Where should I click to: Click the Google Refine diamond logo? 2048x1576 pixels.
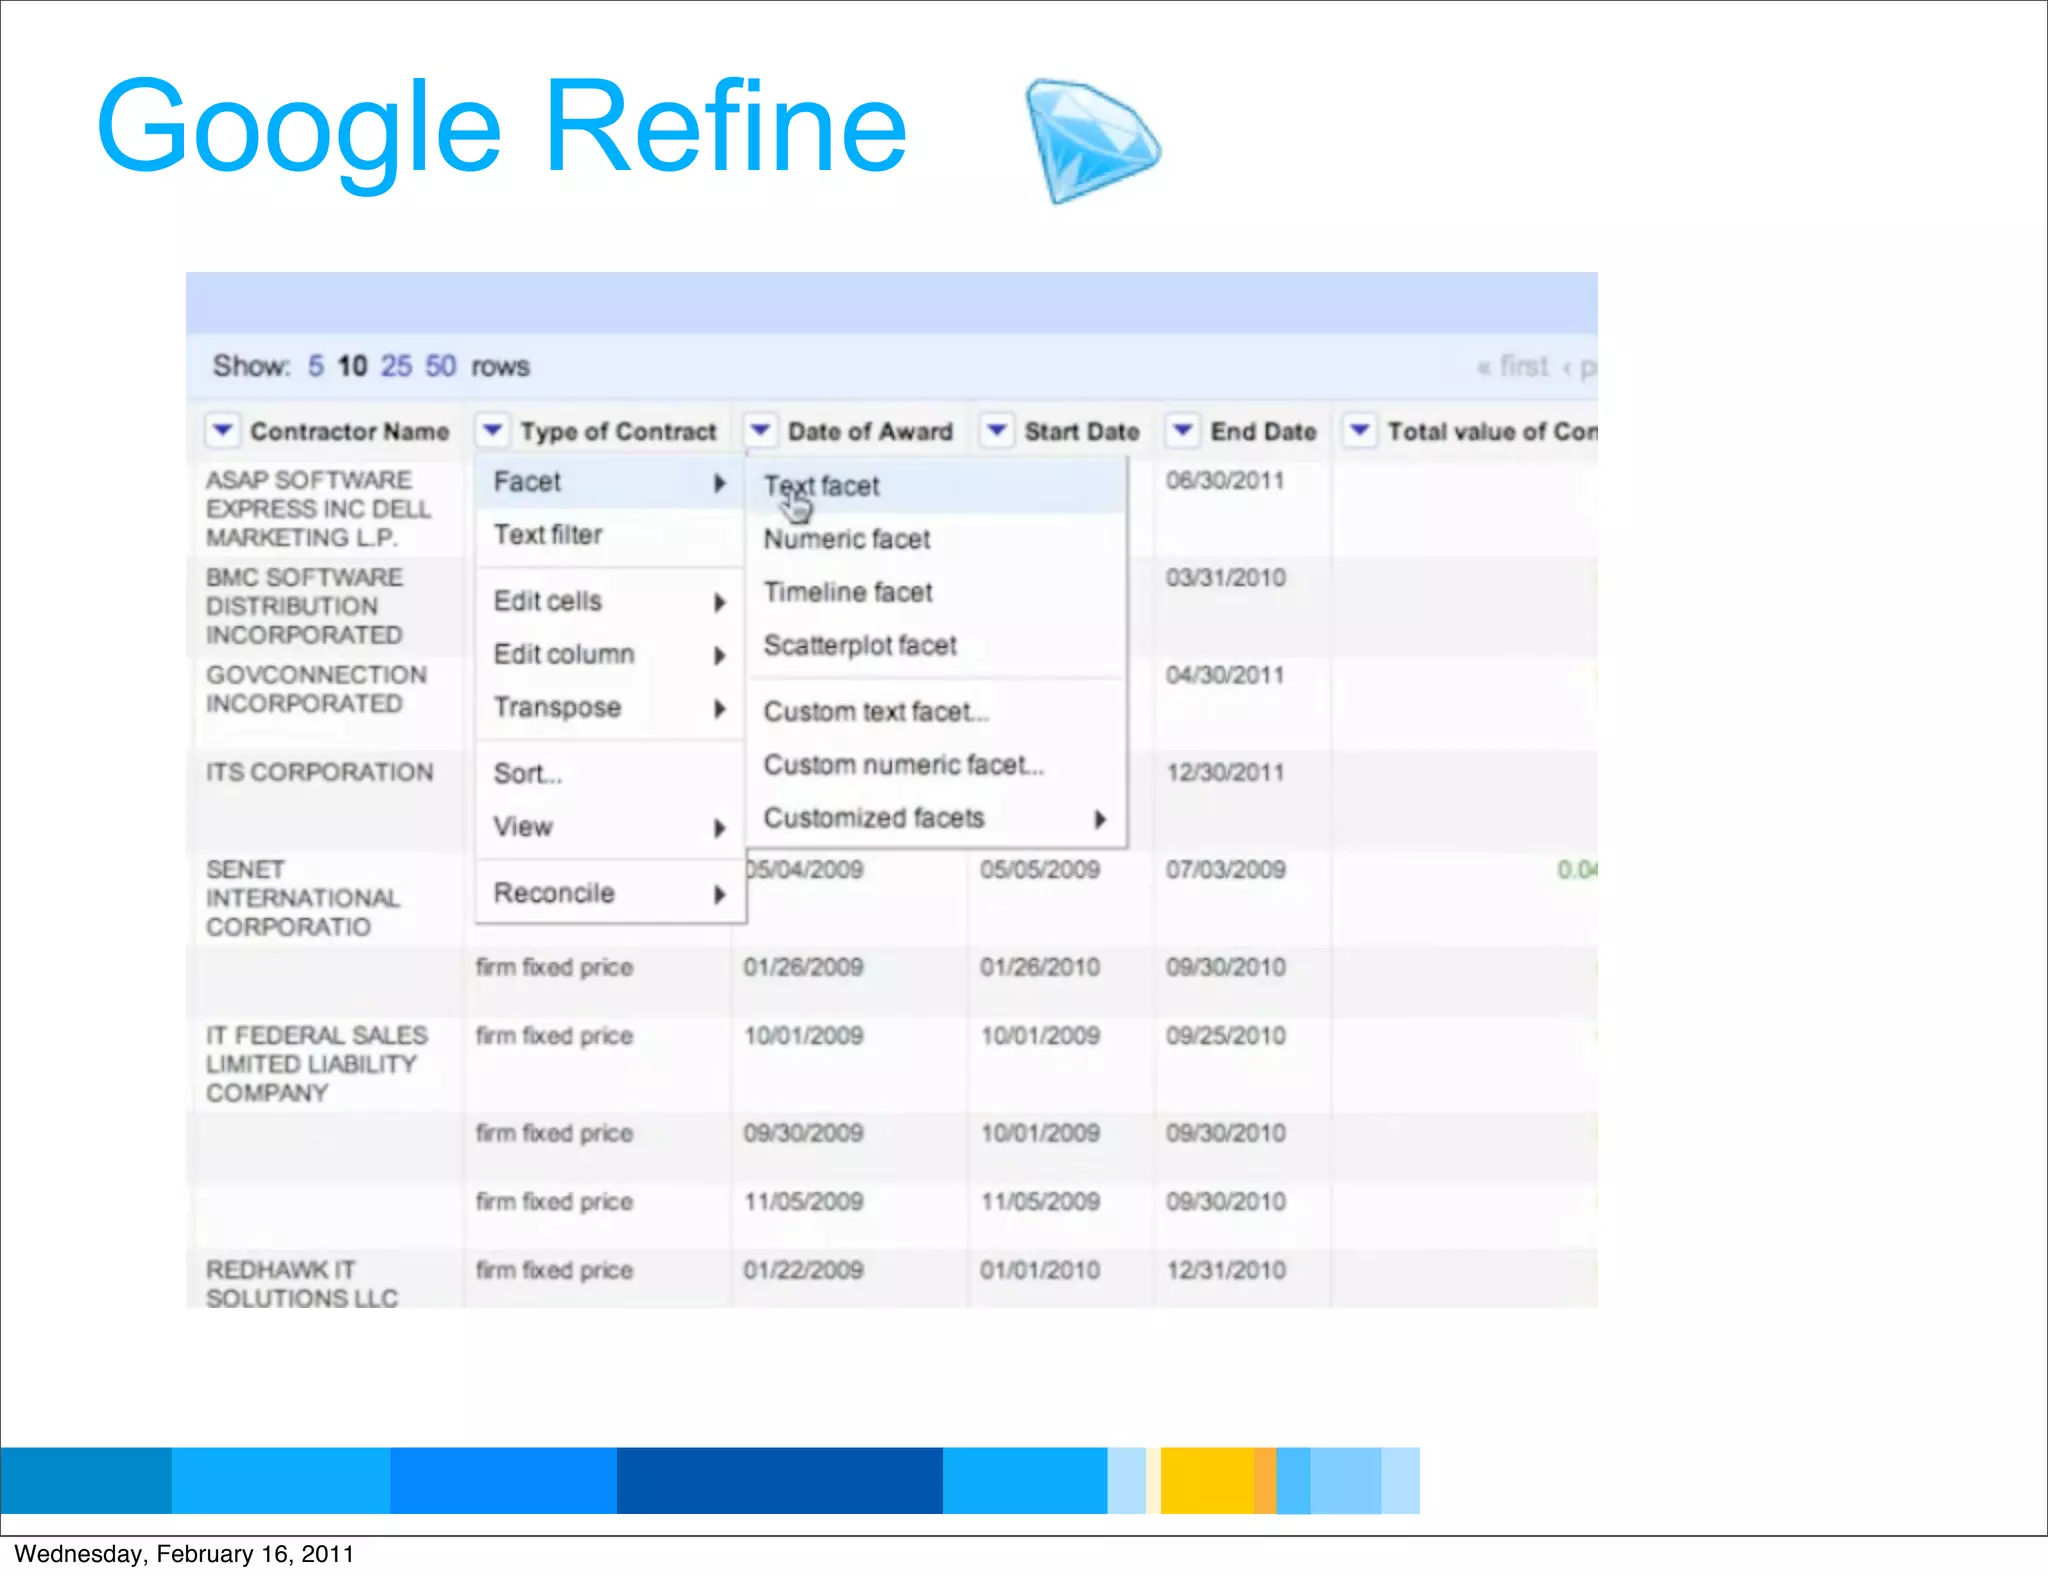(1092, 140)
